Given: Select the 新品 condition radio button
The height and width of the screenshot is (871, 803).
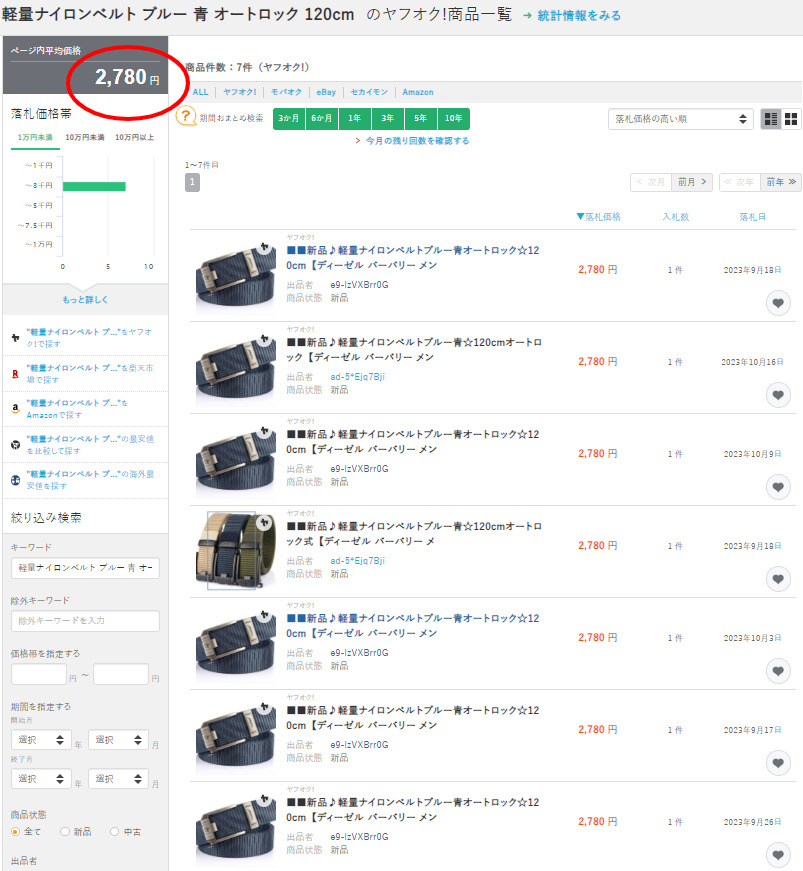Looking at the screenshot, I should (x=65, y=831).
